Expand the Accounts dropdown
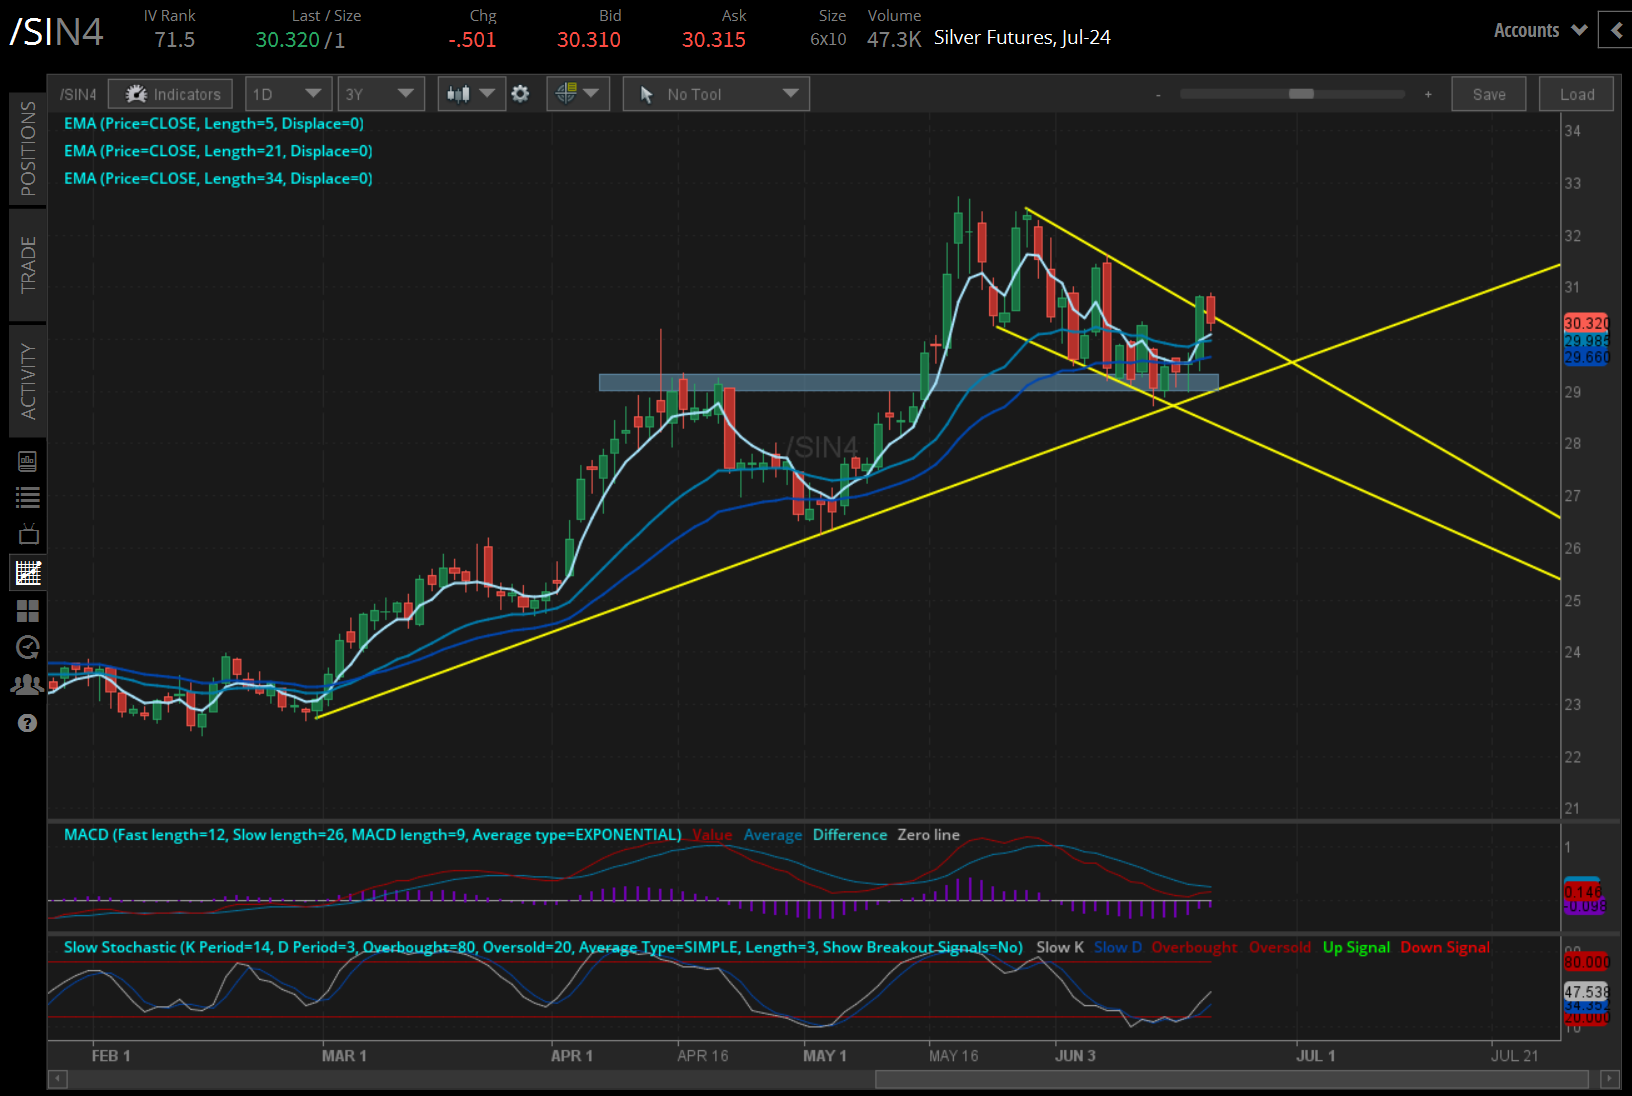Image resolution: width=1632 pixels, height=1096 pixels. tap(1540, 30)
